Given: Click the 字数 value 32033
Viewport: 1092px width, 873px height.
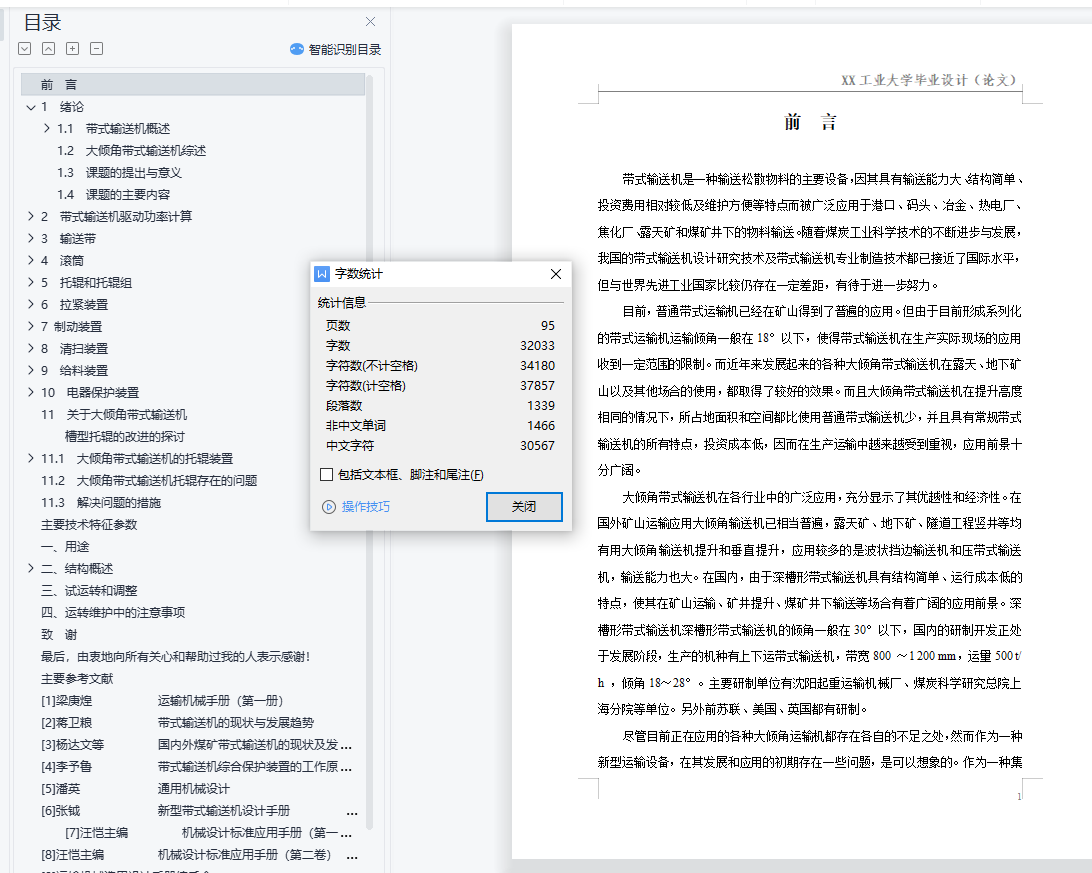Looking at the screenshot, I should tap(538, 346).
